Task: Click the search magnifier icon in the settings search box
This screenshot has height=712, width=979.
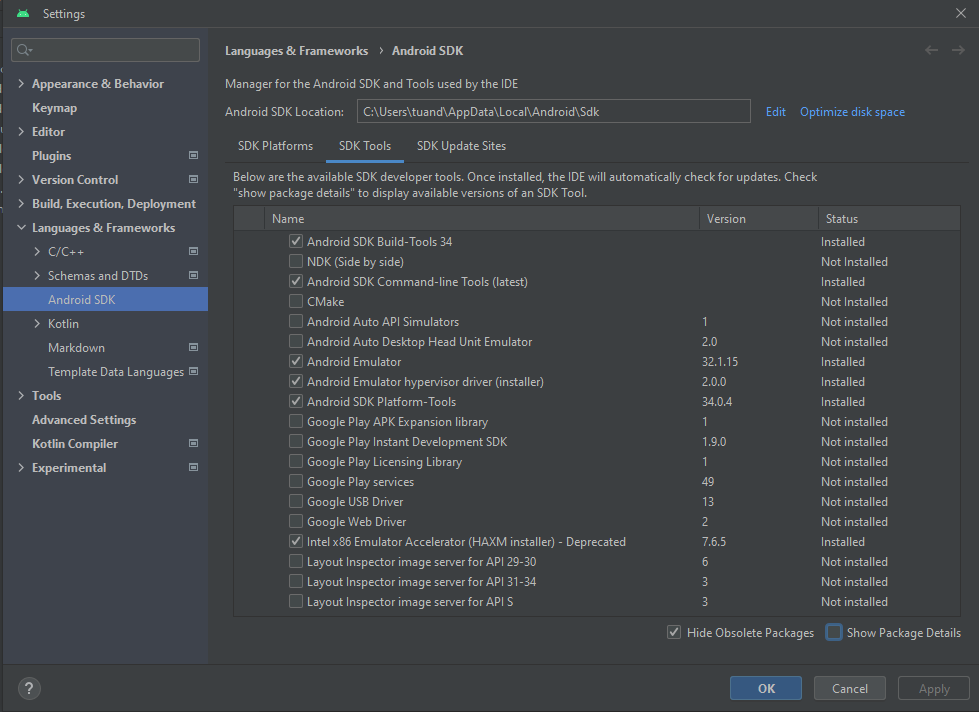Action: tap(24, 50)
